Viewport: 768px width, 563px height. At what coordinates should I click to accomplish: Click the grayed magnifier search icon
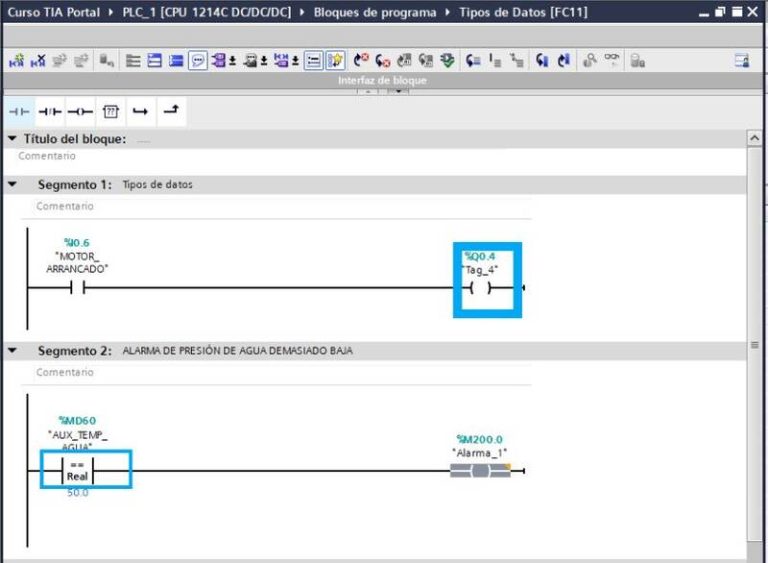point(590,61)
